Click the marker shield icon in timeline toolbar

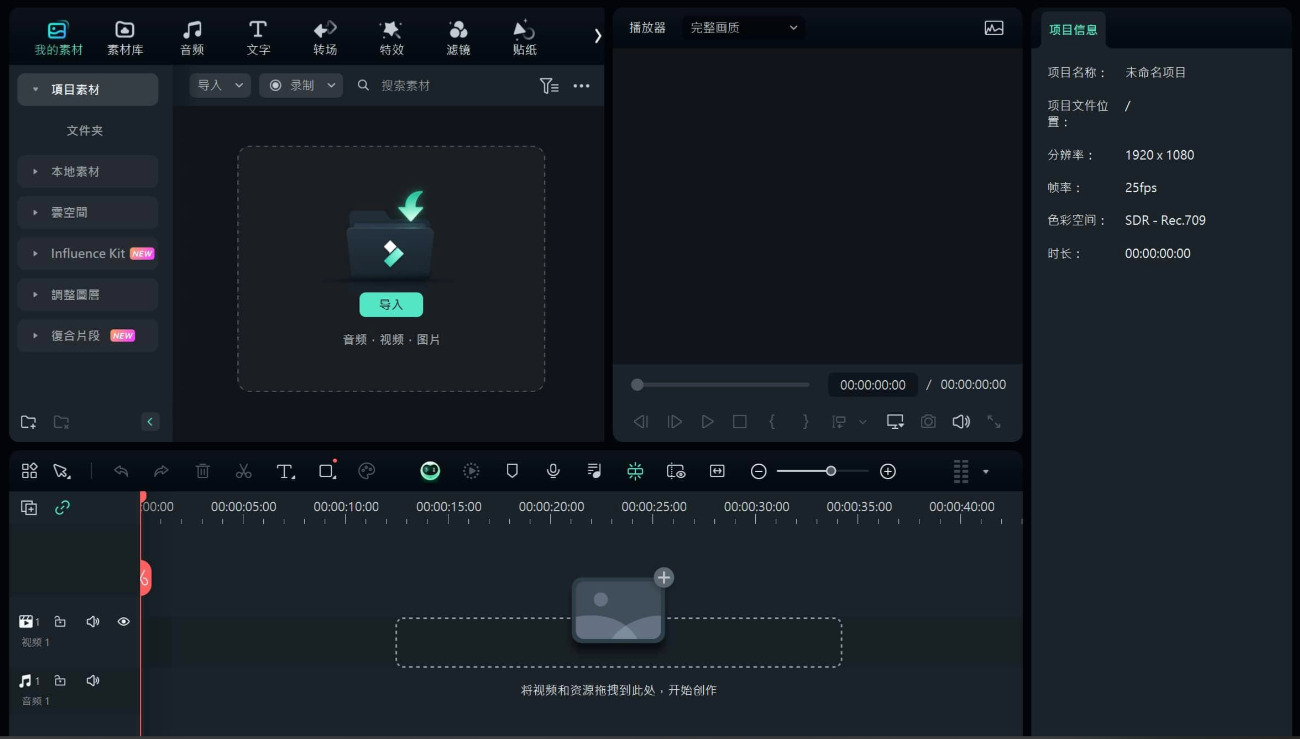click(512, 471)
